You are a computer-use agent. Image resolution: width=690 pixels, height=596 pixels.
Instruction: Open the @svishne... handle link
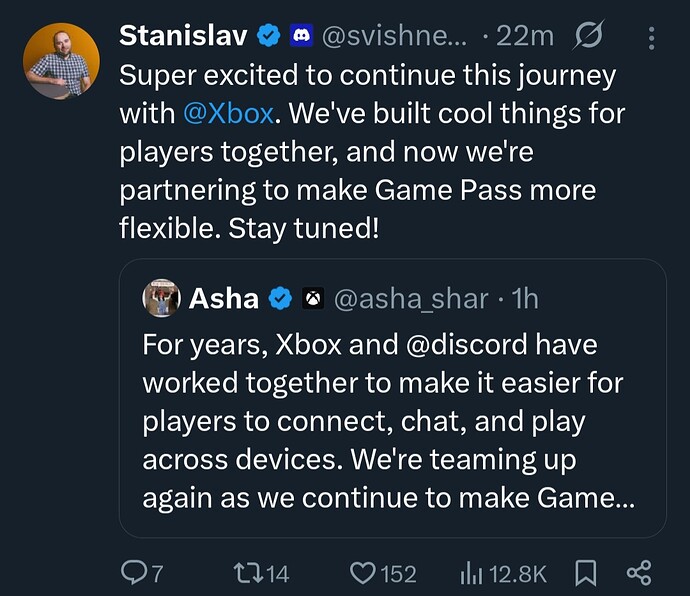pyautogui.click(x=394, y=36)
